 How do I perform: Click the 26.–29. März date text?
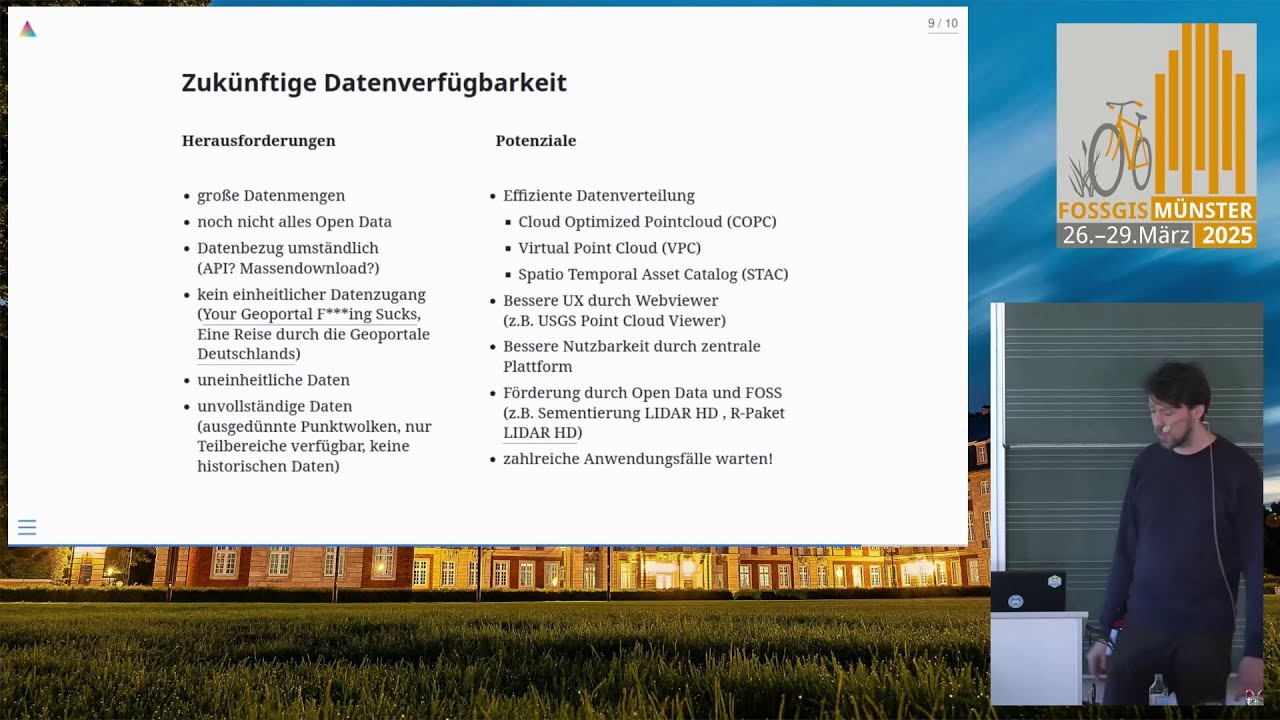pos(1126,236)
